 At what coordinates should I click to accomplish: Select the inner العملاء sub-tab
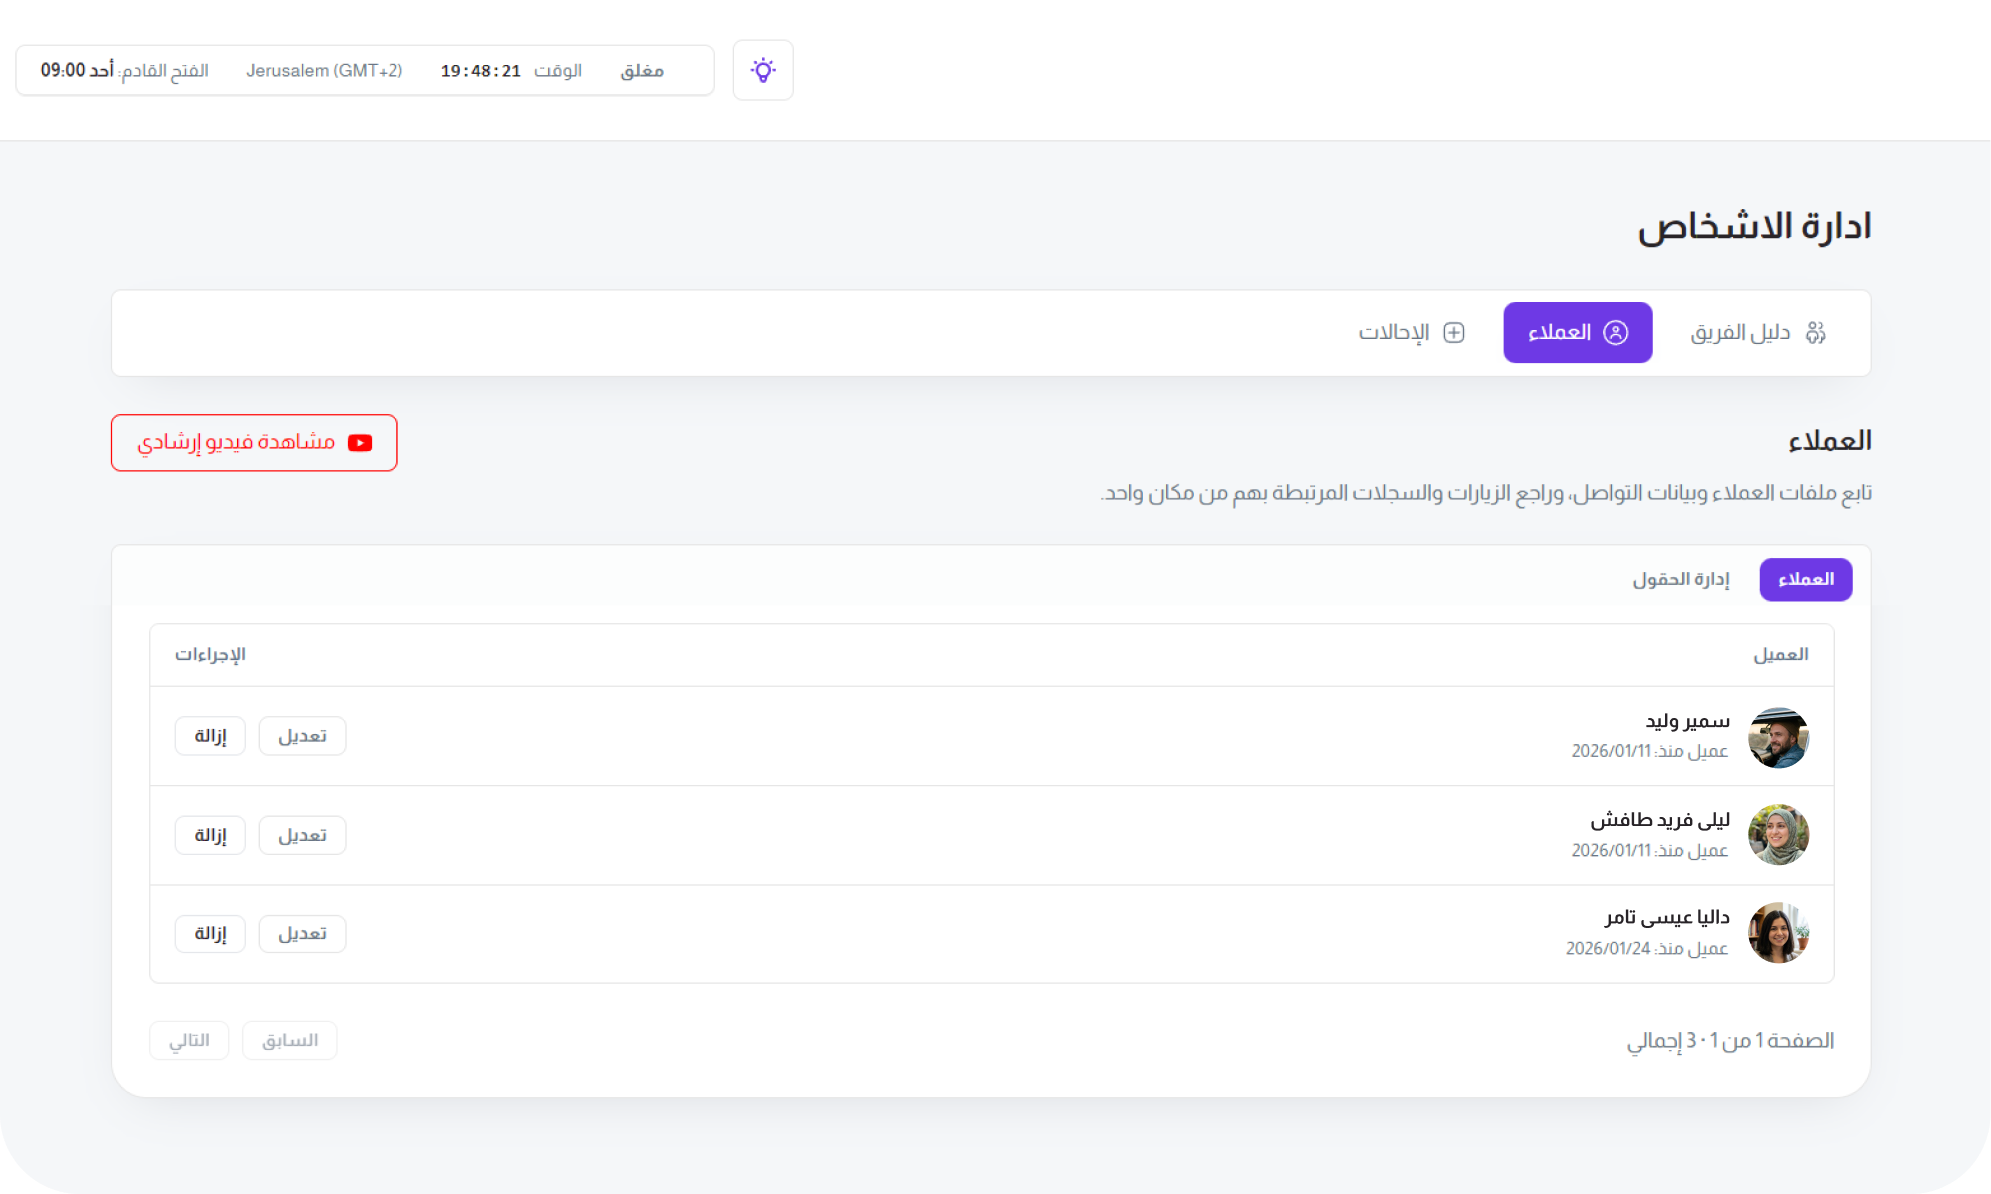(x=1805, y=580)
